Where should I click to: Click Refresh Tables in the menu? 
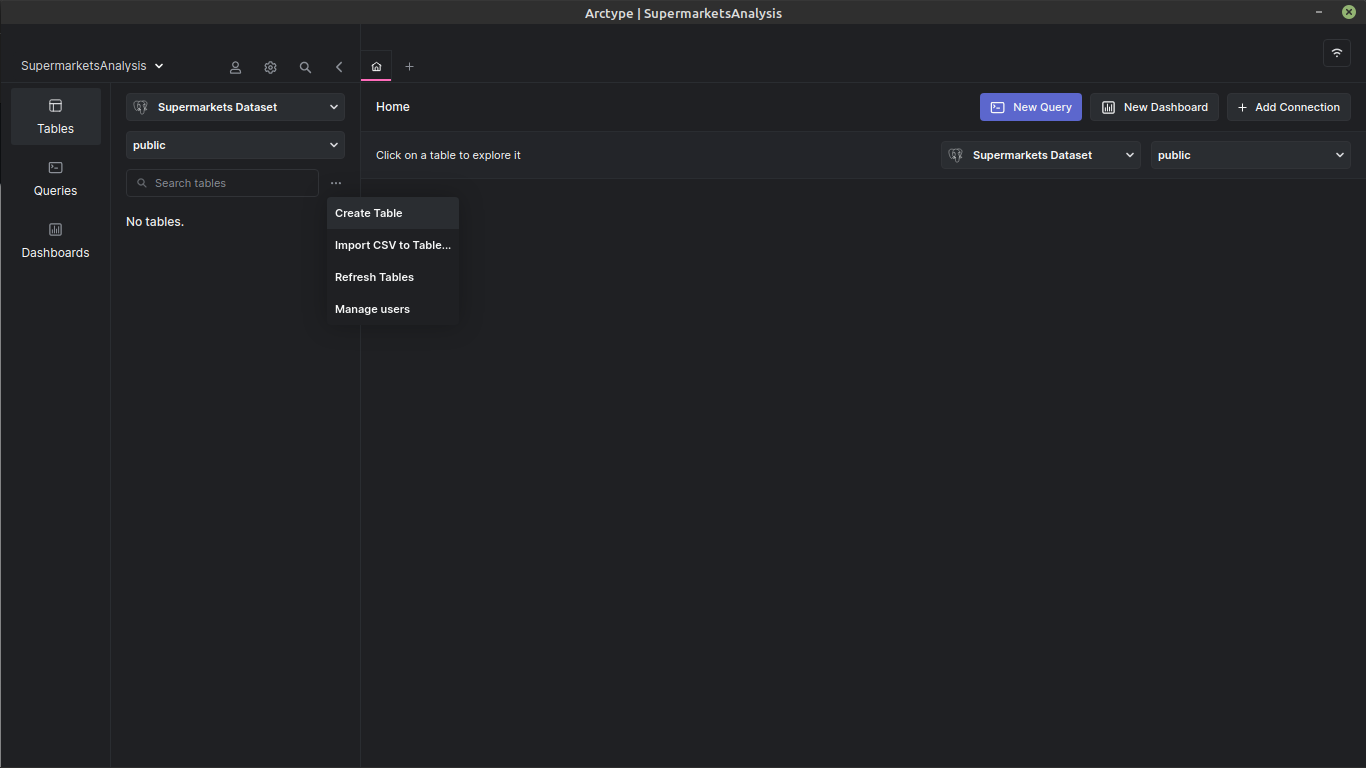point(374,277)
